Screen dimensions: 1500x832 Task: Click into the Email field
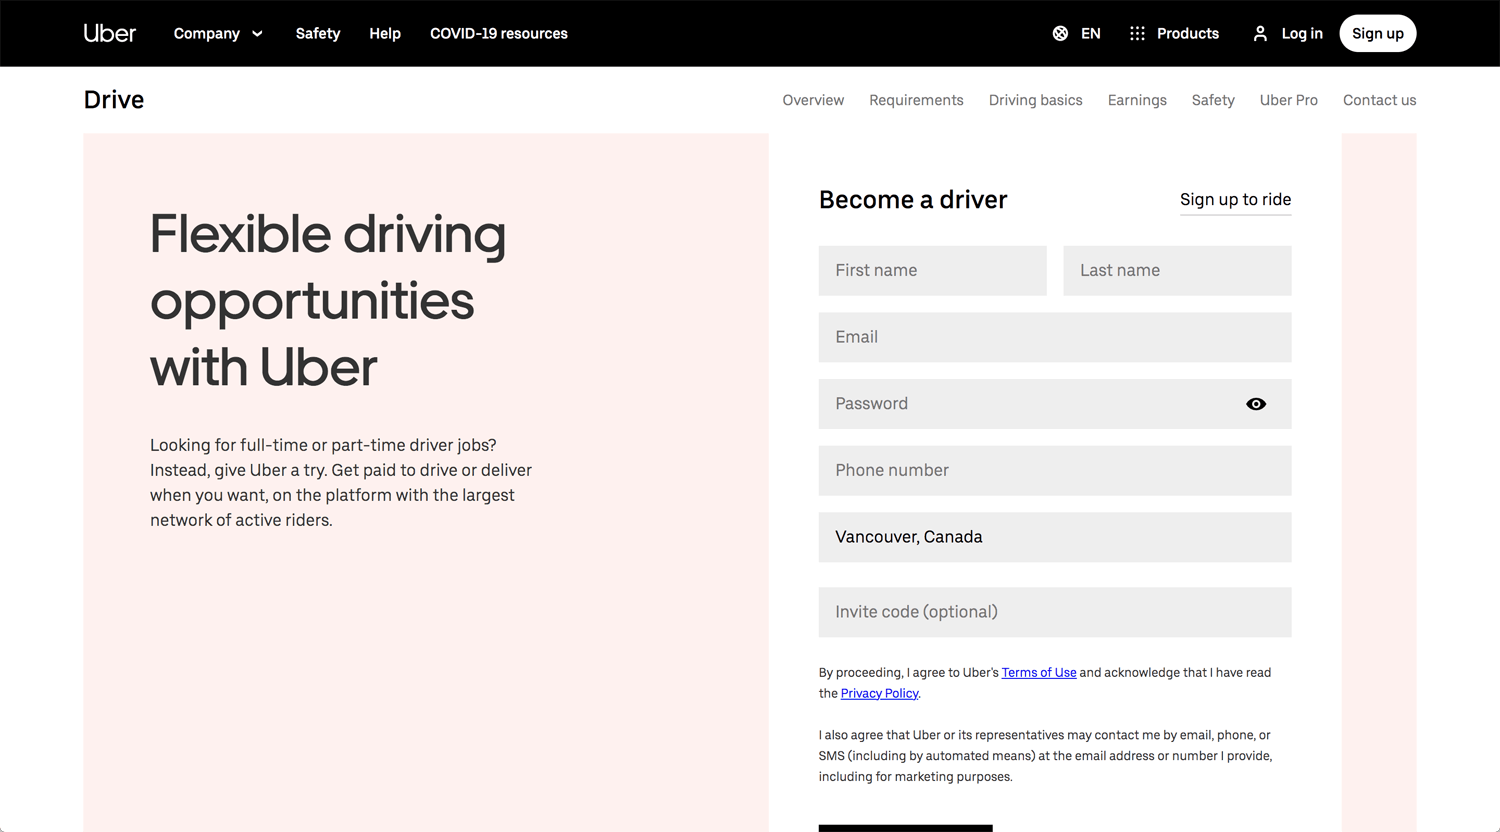(x=1055, y=337)
